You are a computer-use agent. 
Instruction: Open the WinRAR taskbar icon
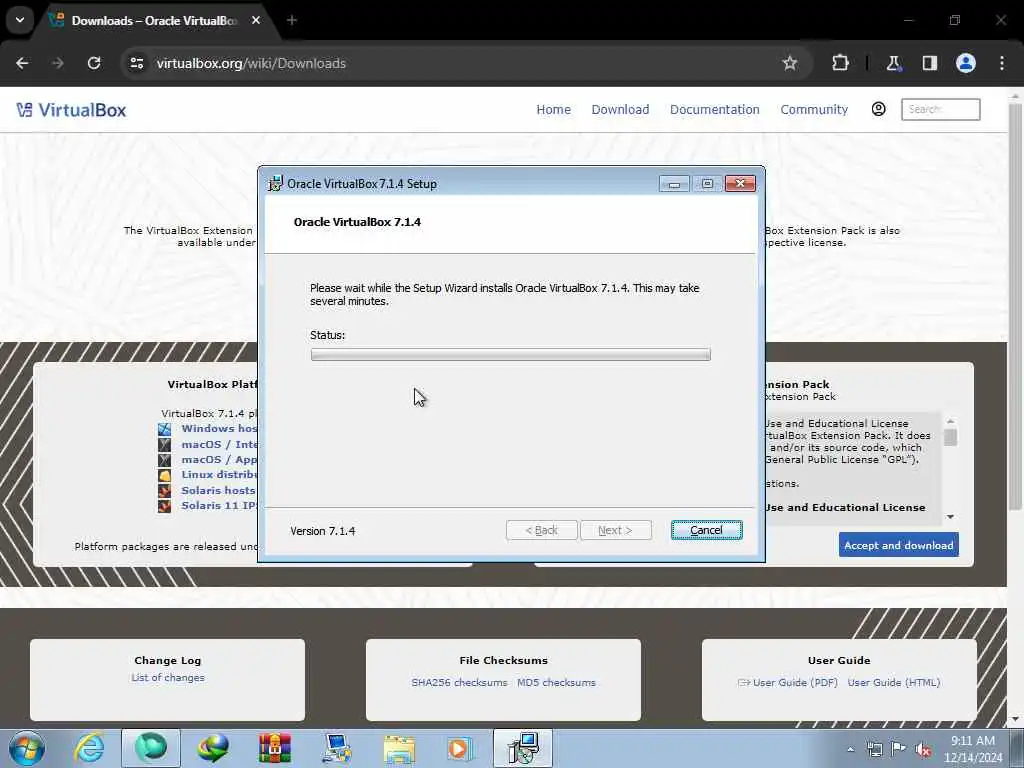click(x=274, y=748)
